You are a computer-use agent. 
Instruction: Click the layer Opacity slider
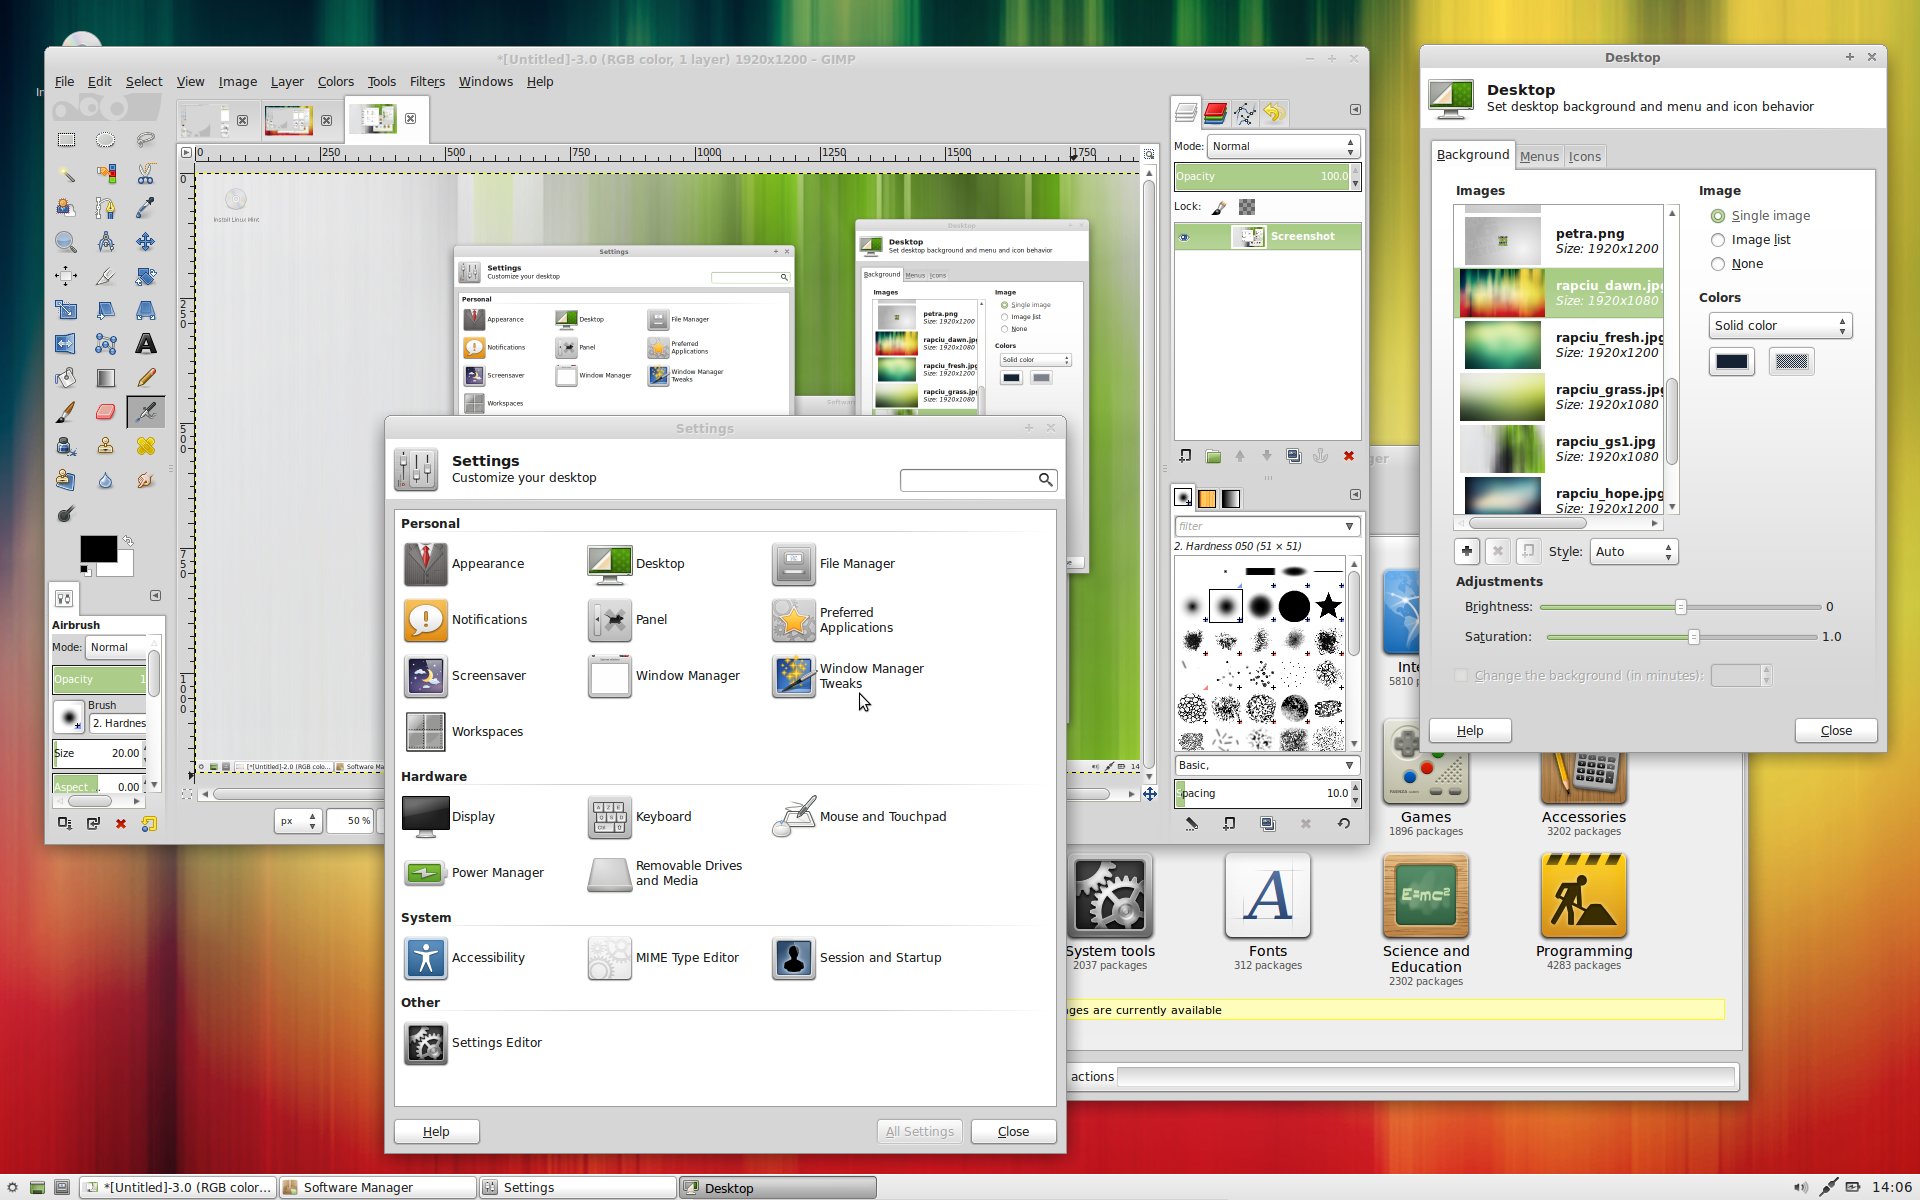pyautogui.click(x=1261, y=177)
